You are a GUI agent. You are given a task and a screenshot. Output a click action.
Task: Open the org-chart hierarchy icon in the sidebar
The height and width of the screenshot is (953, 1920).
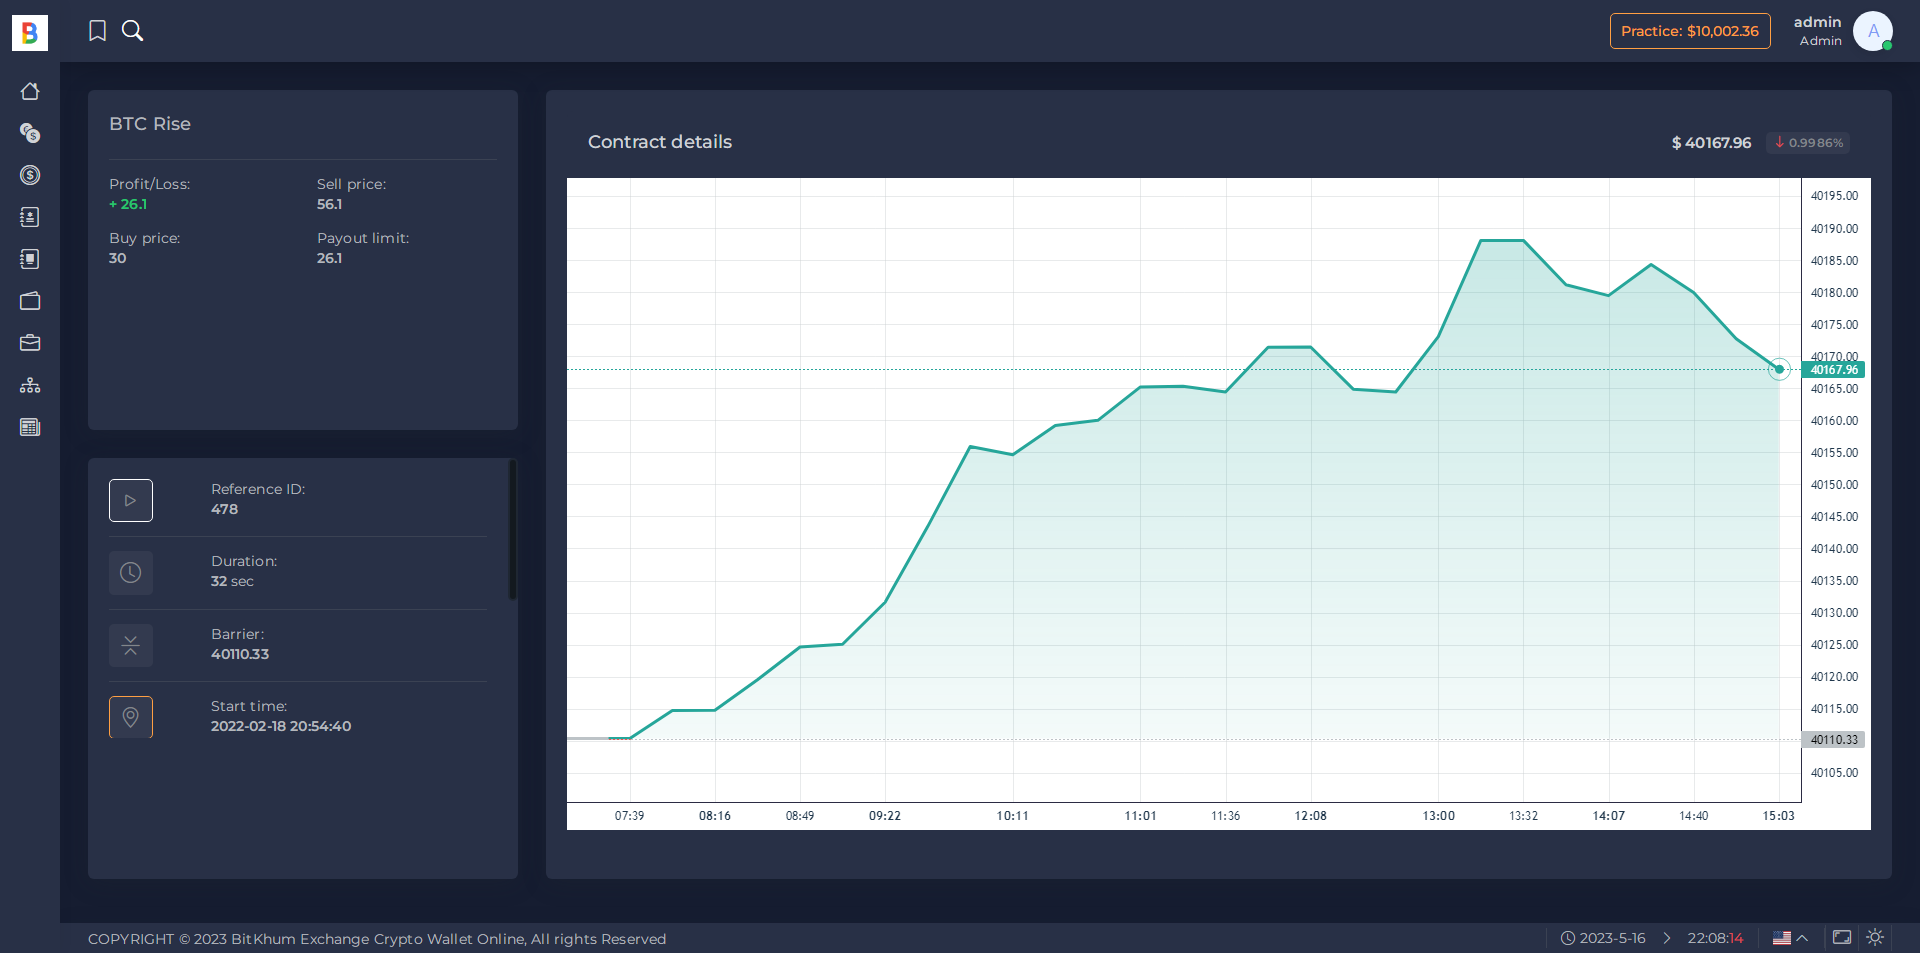pos(30,385)
